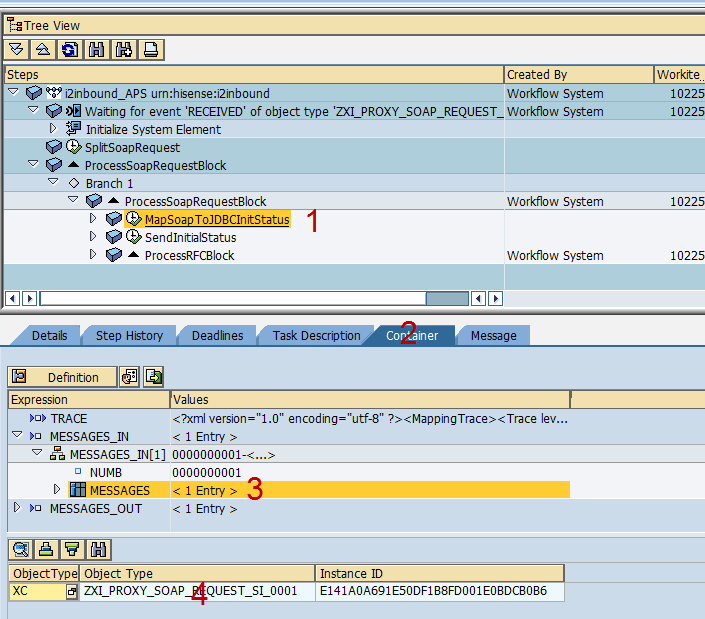The width and height of the screenshot is (705, 619).
Task: Click the Refresh icon in Tree View toolbar
Action: tap(70, 49)
